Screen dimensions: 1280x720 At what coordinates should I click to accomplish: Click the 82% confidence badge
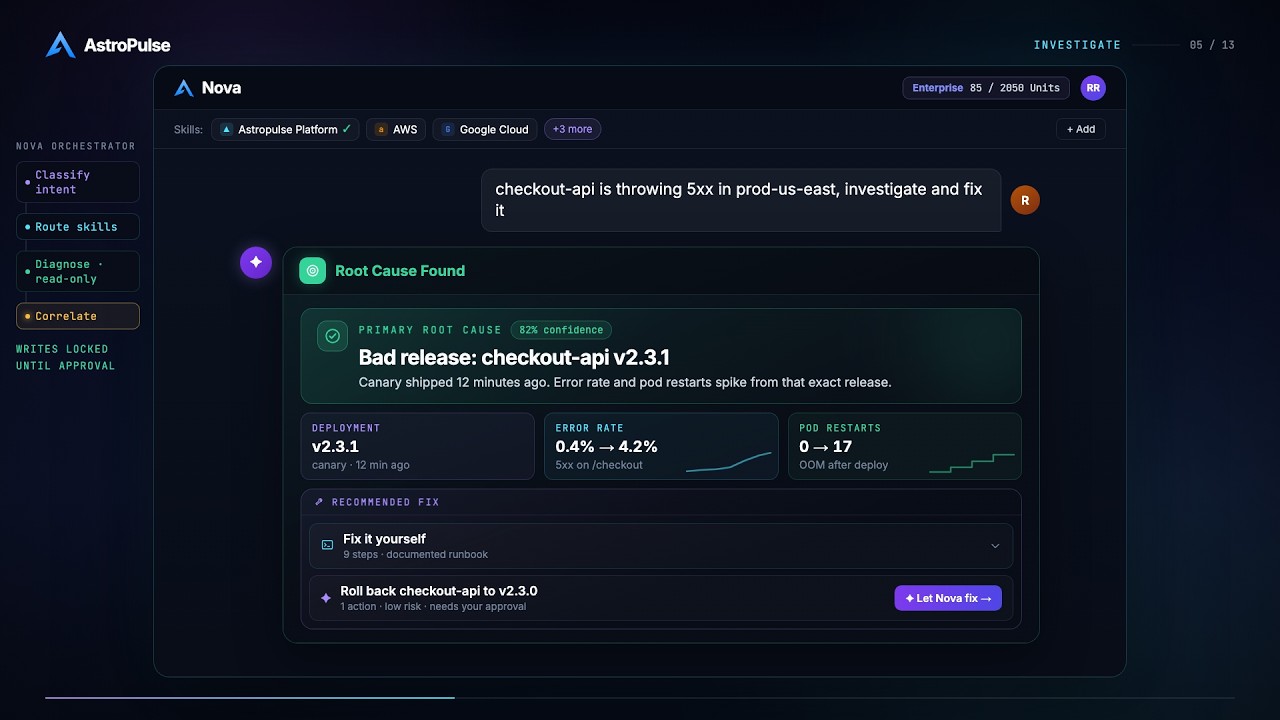point(561,330)
